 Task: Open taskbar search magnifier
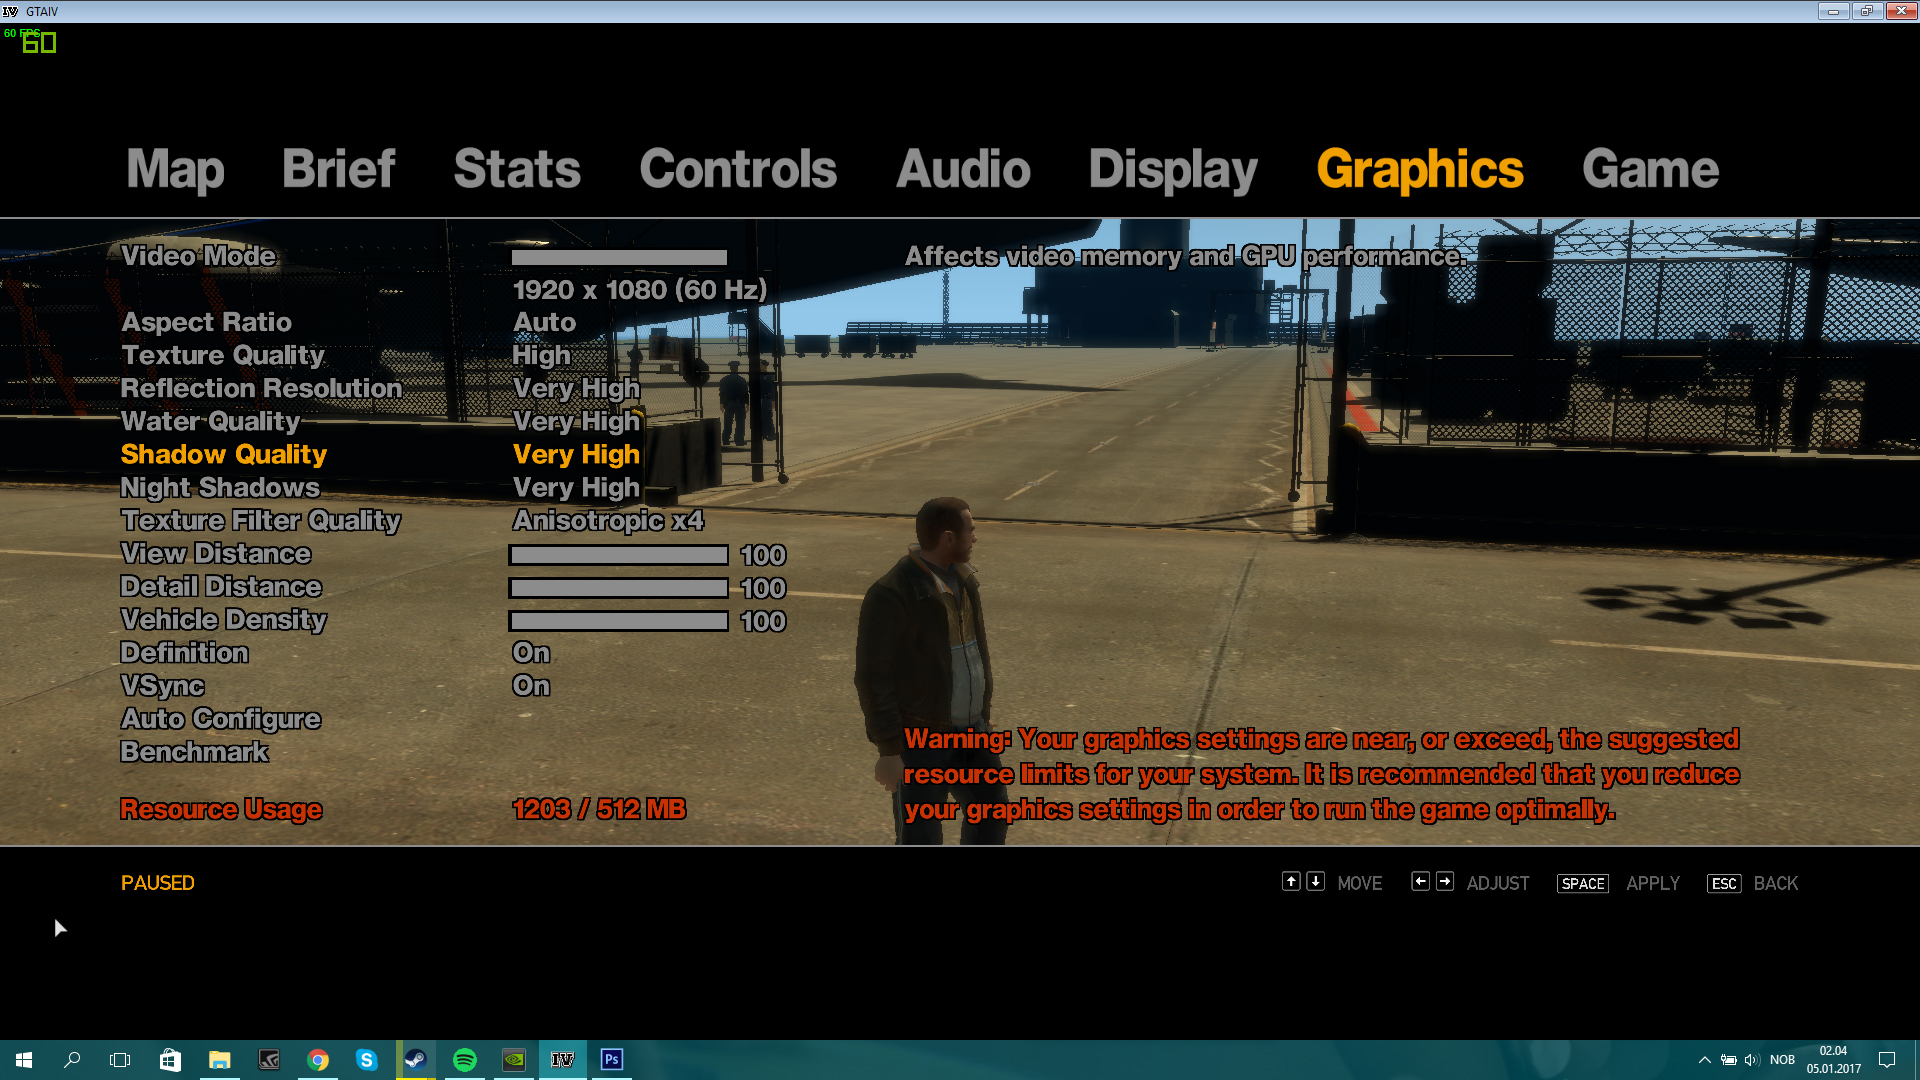pyautogui.click(x=72, y=1060)
